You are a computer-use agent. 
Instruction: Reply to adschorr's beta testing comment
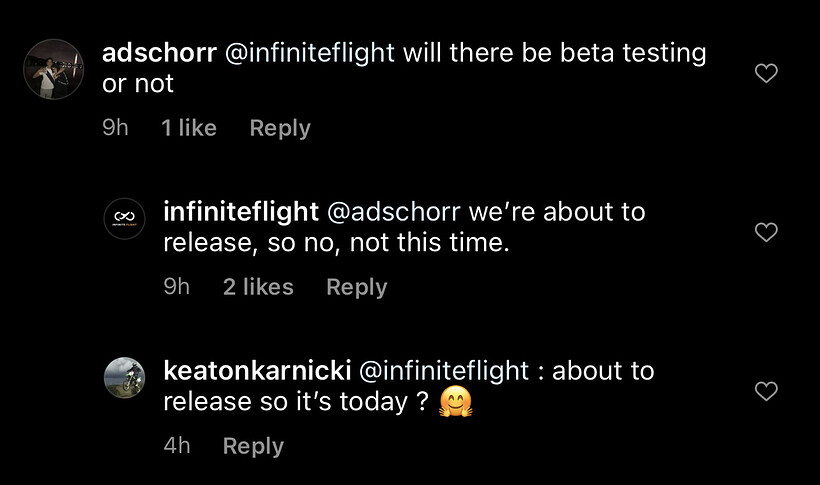coord(280,128)
